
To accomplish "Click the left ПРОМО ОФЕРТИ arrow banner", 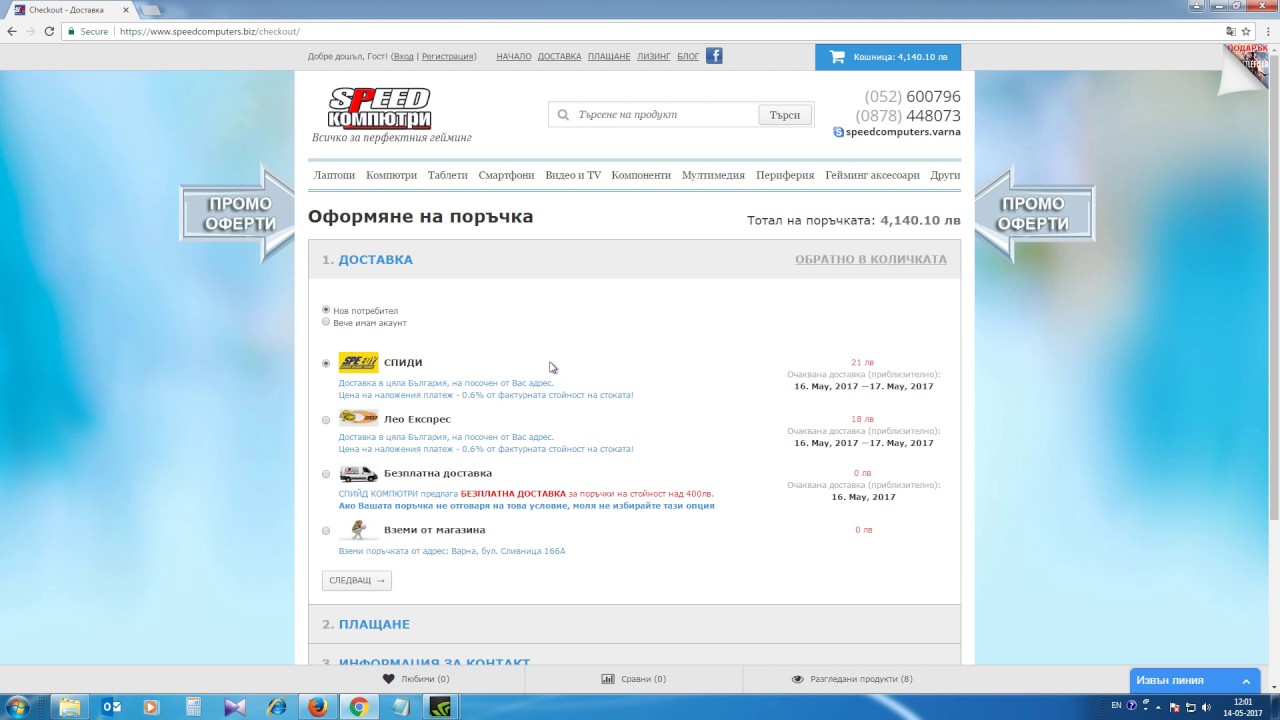I will pos(238,213).
